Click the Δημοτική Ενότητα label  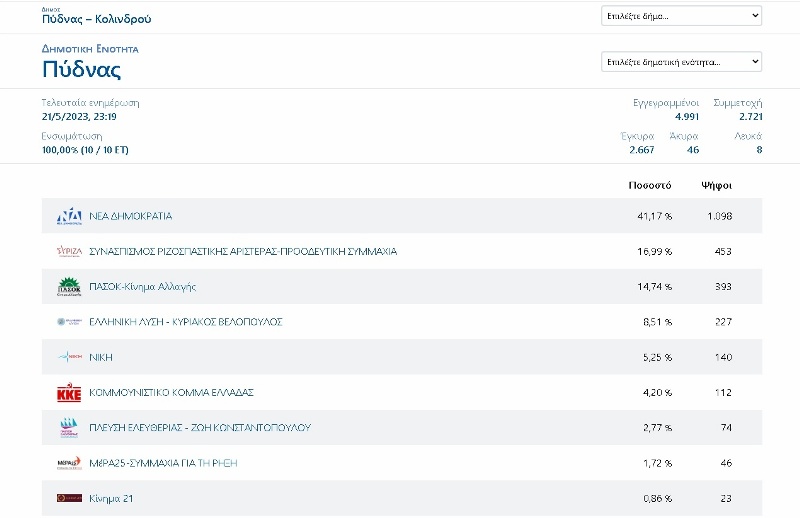(x=90, y=49)
